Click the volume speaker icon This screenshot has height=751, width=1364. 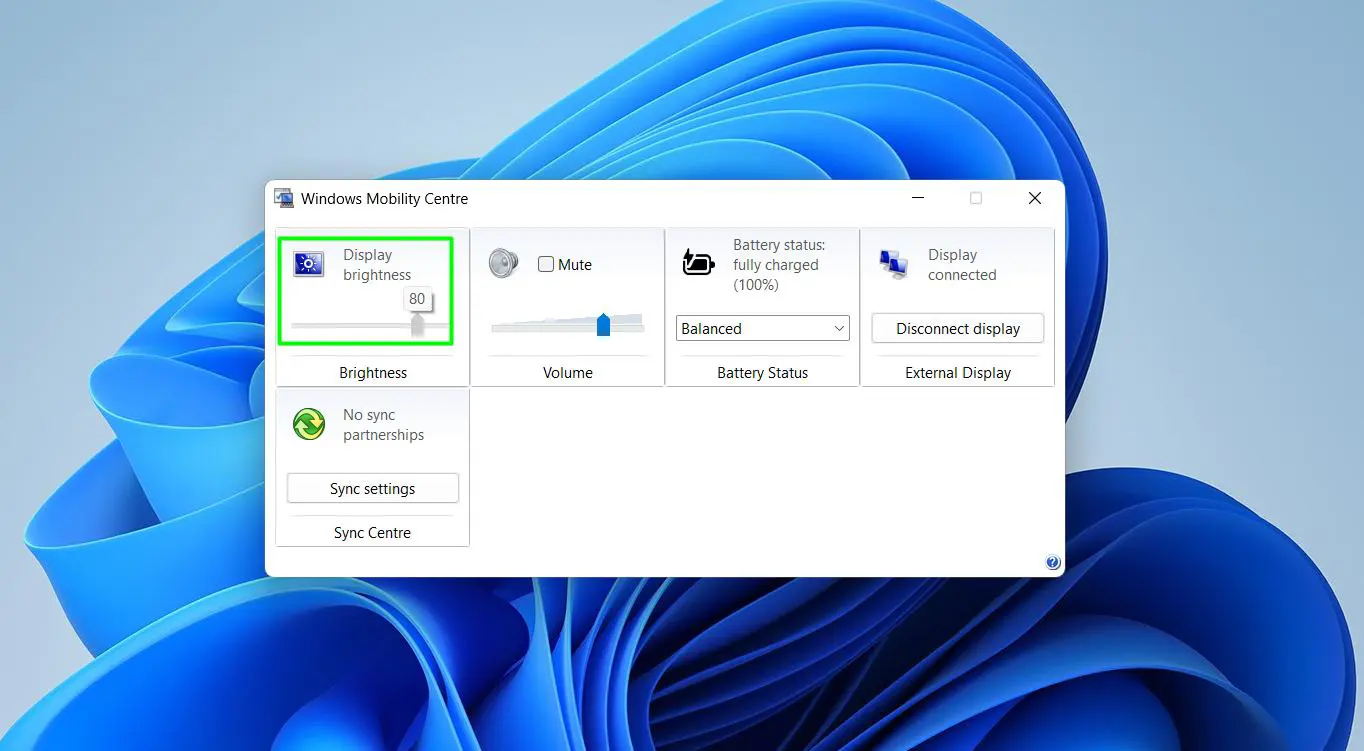(503, 263)
